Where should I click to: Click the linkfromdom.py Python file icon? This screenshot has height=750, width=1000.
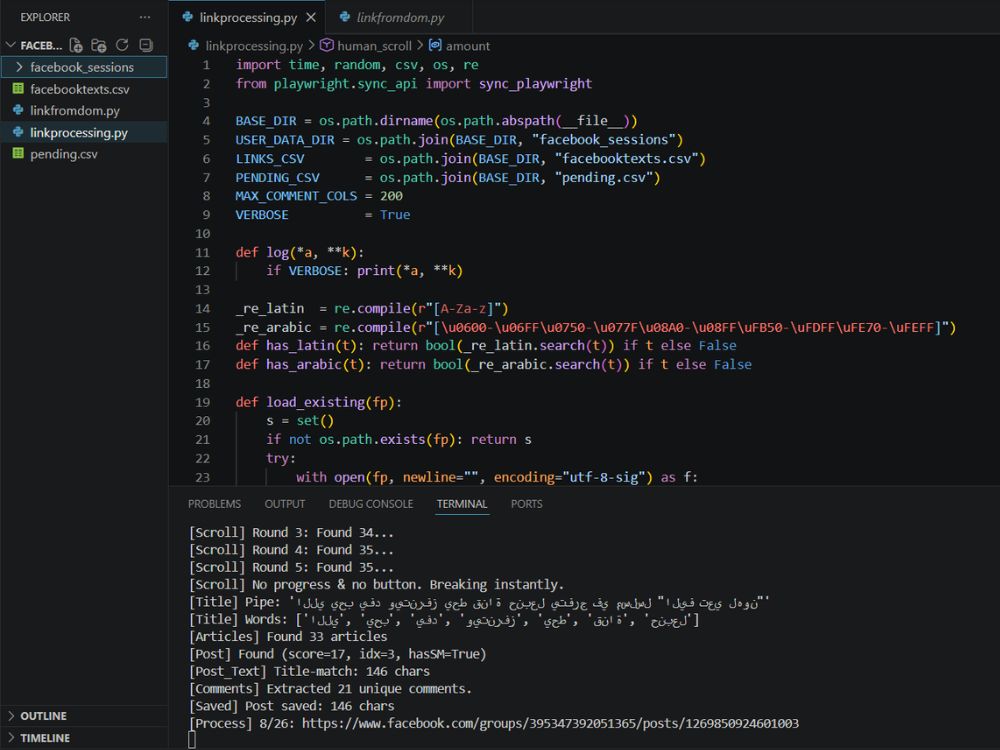18,110
